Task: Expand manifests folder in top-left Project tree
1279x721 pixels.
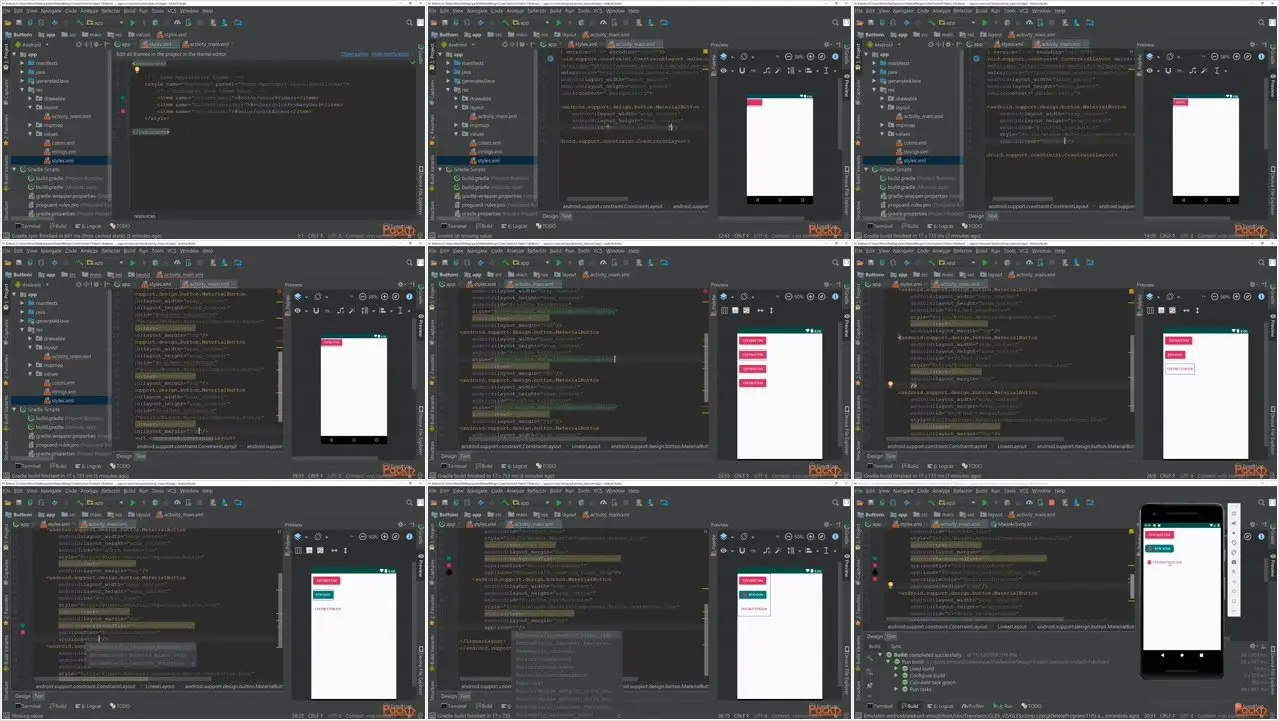Action: coord(22,63)
